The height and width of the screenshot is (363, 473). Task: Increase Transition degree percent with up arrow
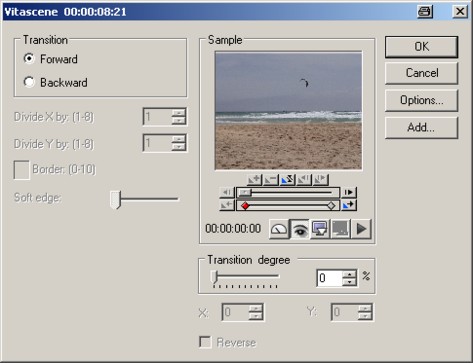(x=349, y=274)
